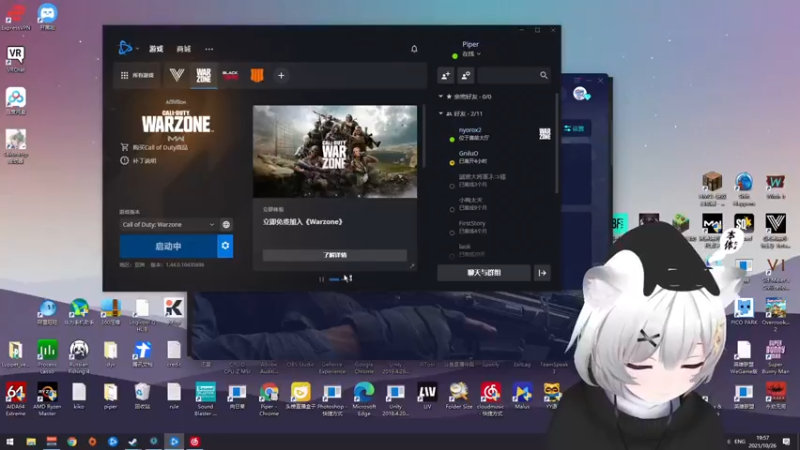Open the AMD Ryzen Master desktop icon
This screenshot has height=450, width=800.
pos(47,399)
